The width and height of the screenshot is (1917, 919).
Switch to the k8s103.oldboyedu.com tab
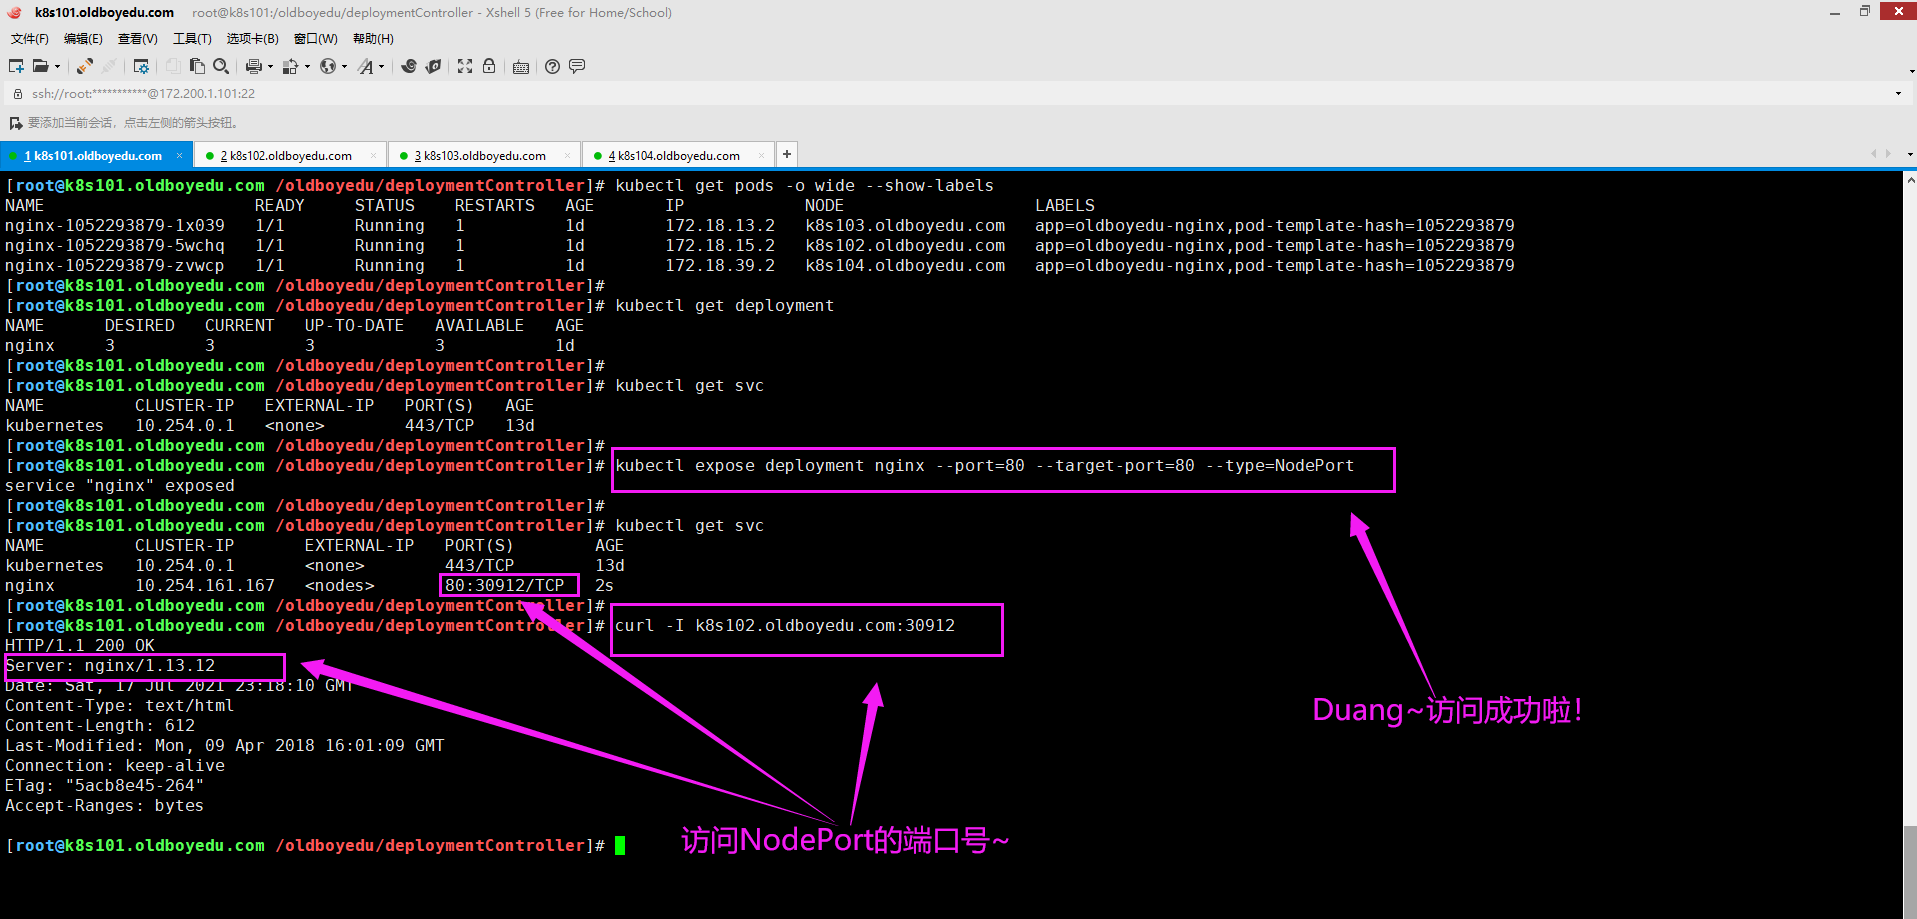coord(484,155)
